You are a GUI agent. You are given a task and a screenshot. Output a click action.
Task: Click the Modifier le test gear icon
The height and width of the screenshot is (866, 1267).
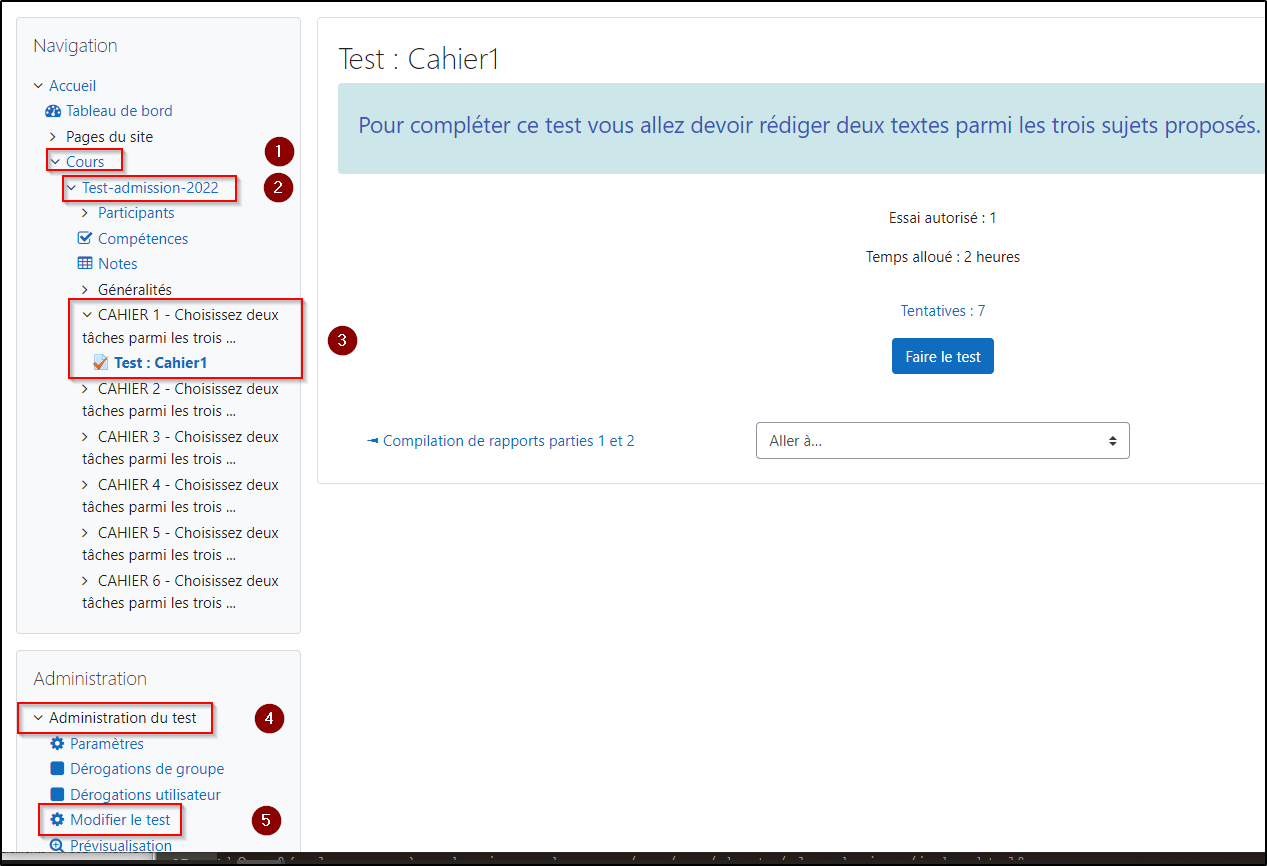click(x=57, y=820)
